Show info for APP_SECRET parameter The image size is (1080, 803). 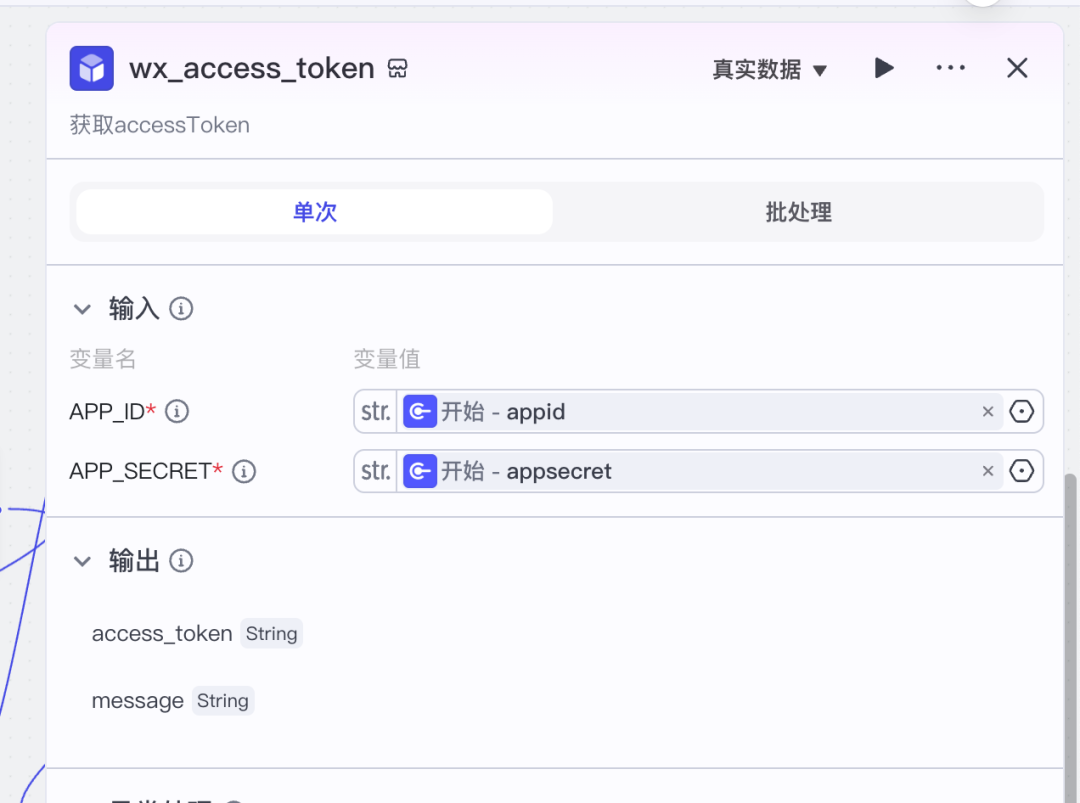coord(244,472)
